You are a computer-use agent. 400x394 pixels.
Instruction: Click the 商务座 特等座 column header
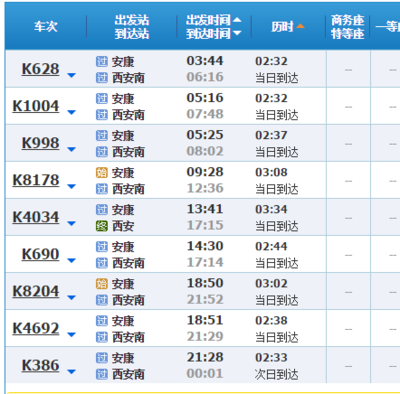pos(348,27)
